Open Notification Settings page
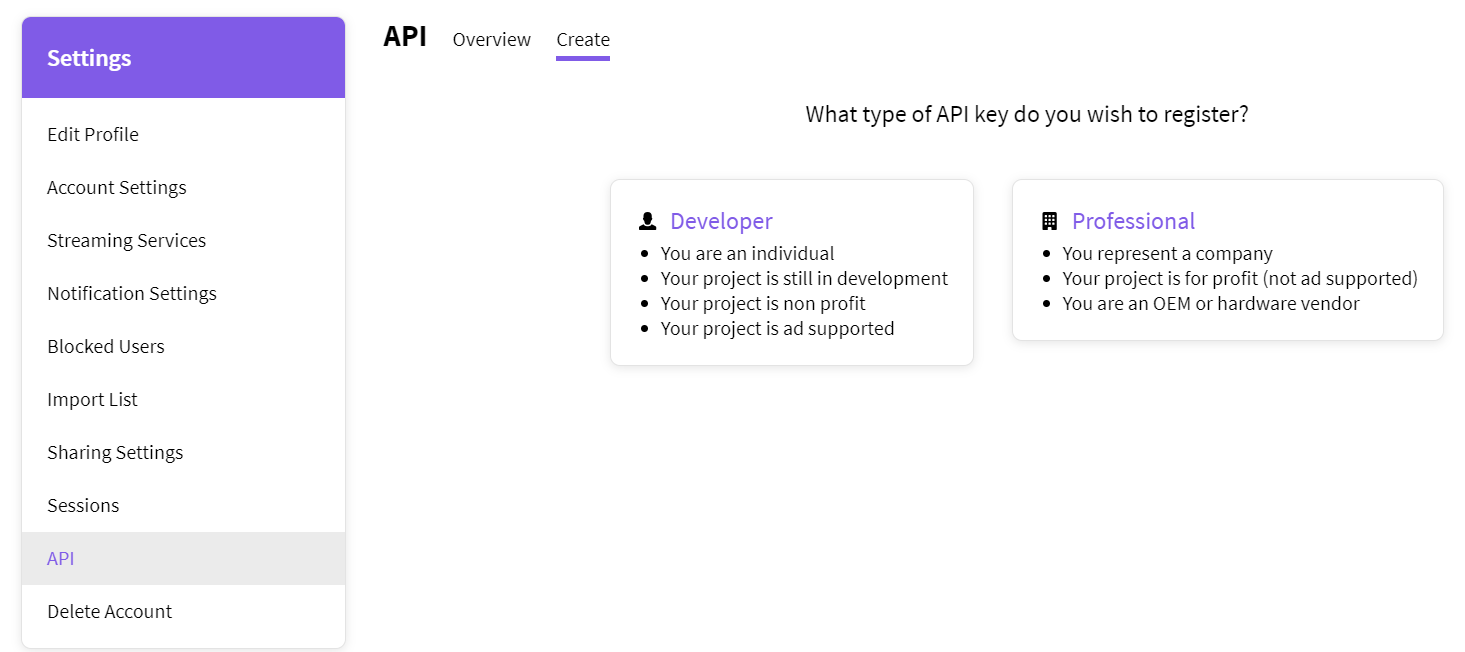This screenshot has width=1465, height=652. click(132, 293)
